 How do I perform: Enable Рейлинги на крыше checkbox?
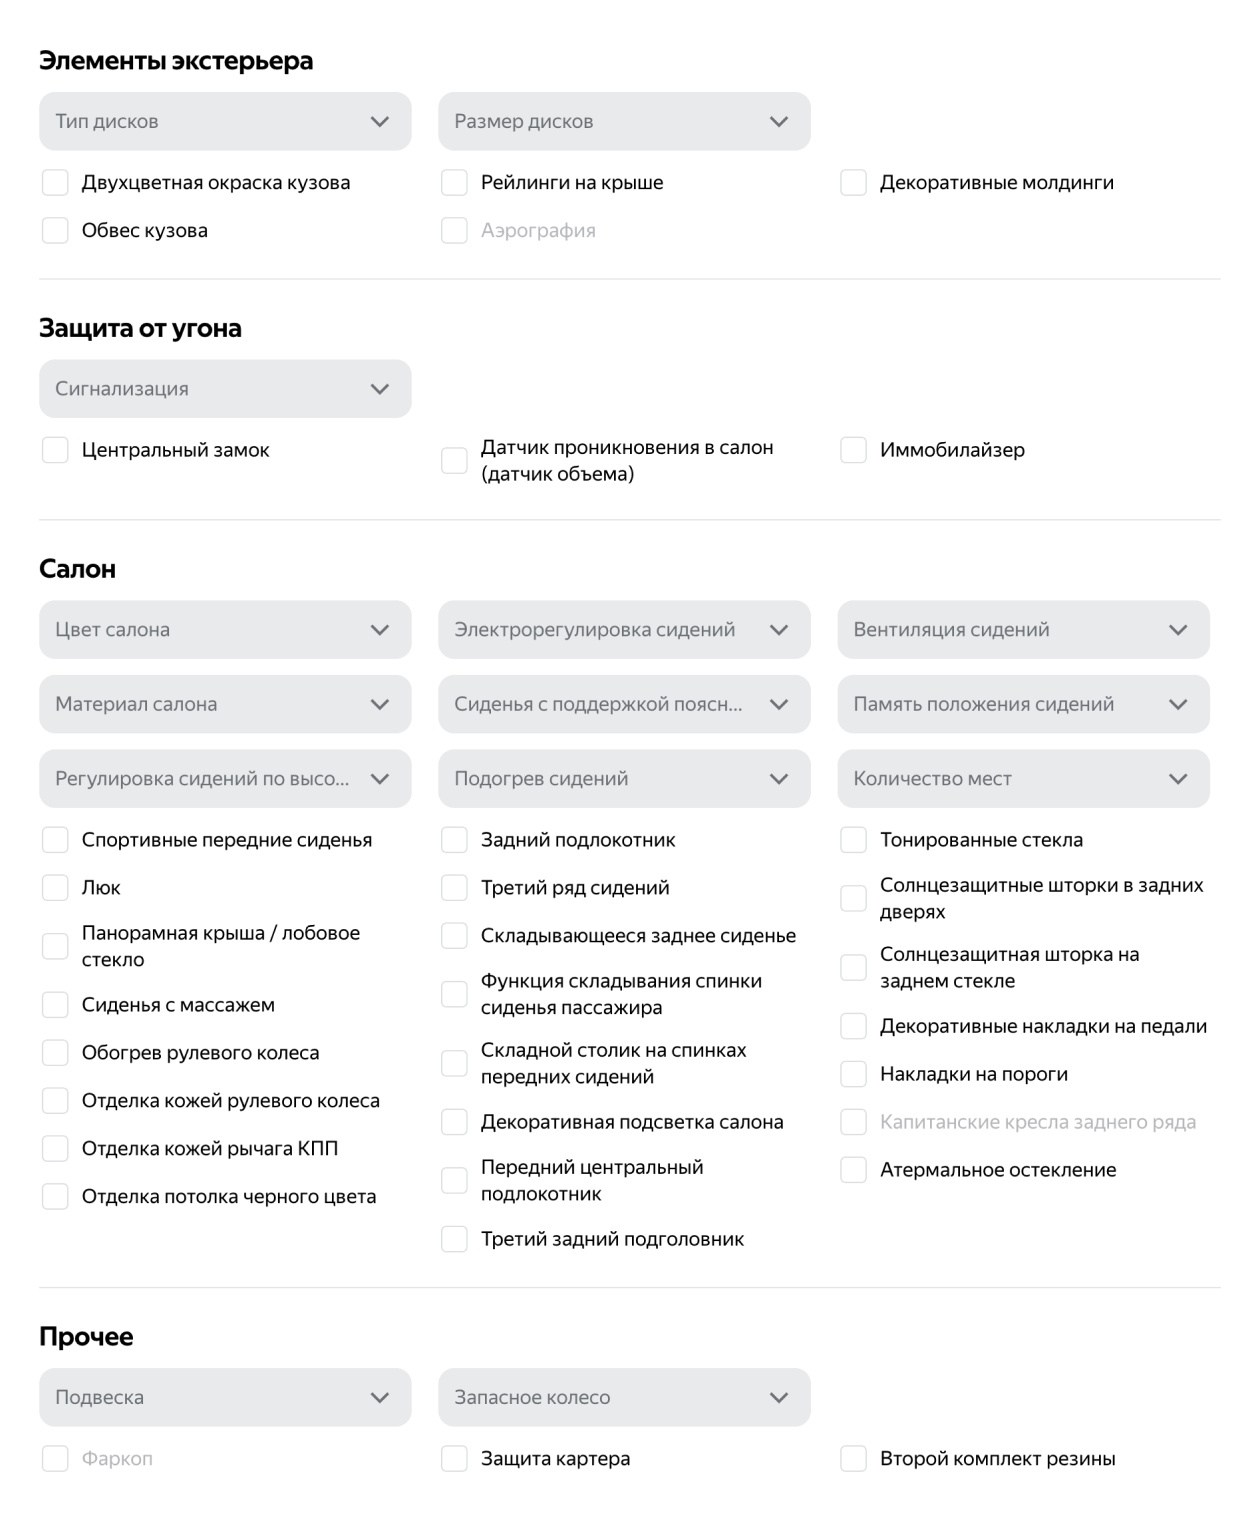(x=455, y=183)
